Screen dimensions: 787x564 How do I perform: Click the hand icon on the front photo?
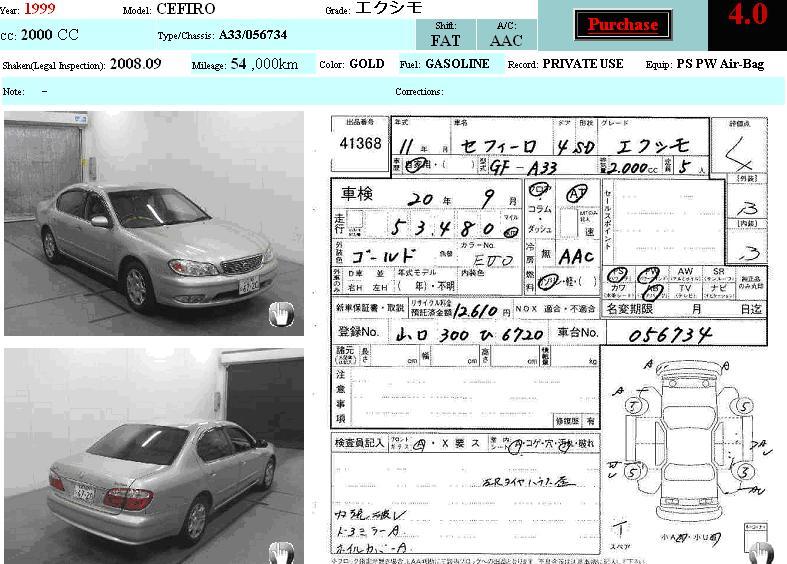(281, 315)
